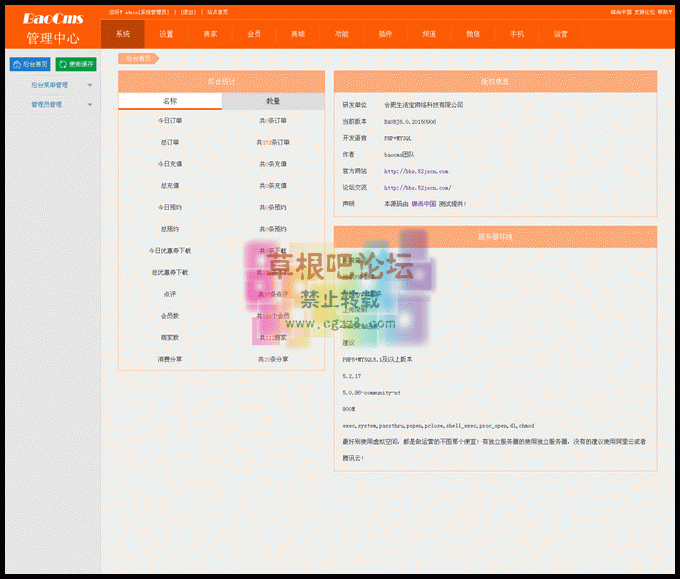
Task: Open the 设置 top menu
Action: point(166,34)
